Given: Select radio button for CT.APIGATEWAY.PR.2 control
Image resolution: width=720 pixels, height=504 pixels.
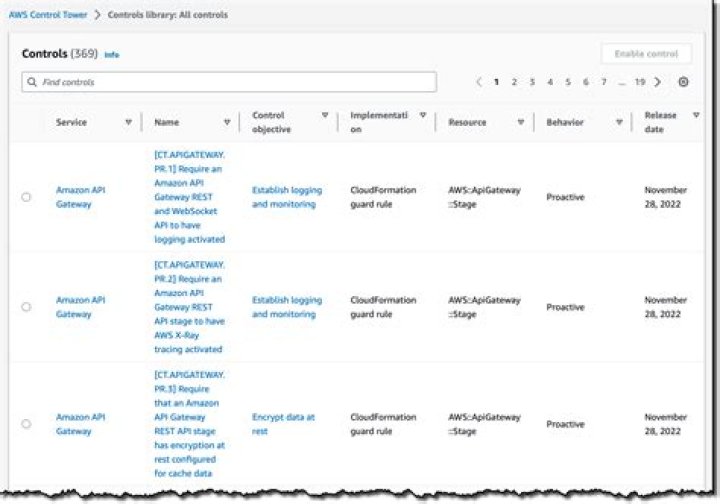Looking at the screenshot, I should [x=26, y=307].
